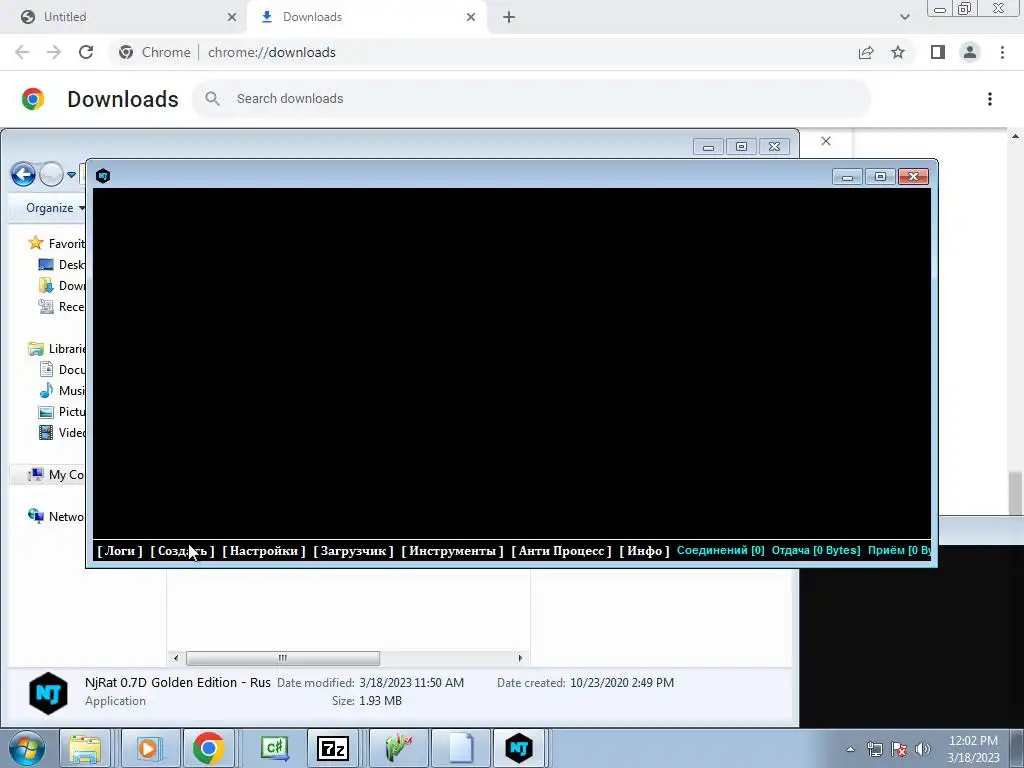Expand the Chrome tab search chevron
The image size is (1024, 768).
[904, 17]
